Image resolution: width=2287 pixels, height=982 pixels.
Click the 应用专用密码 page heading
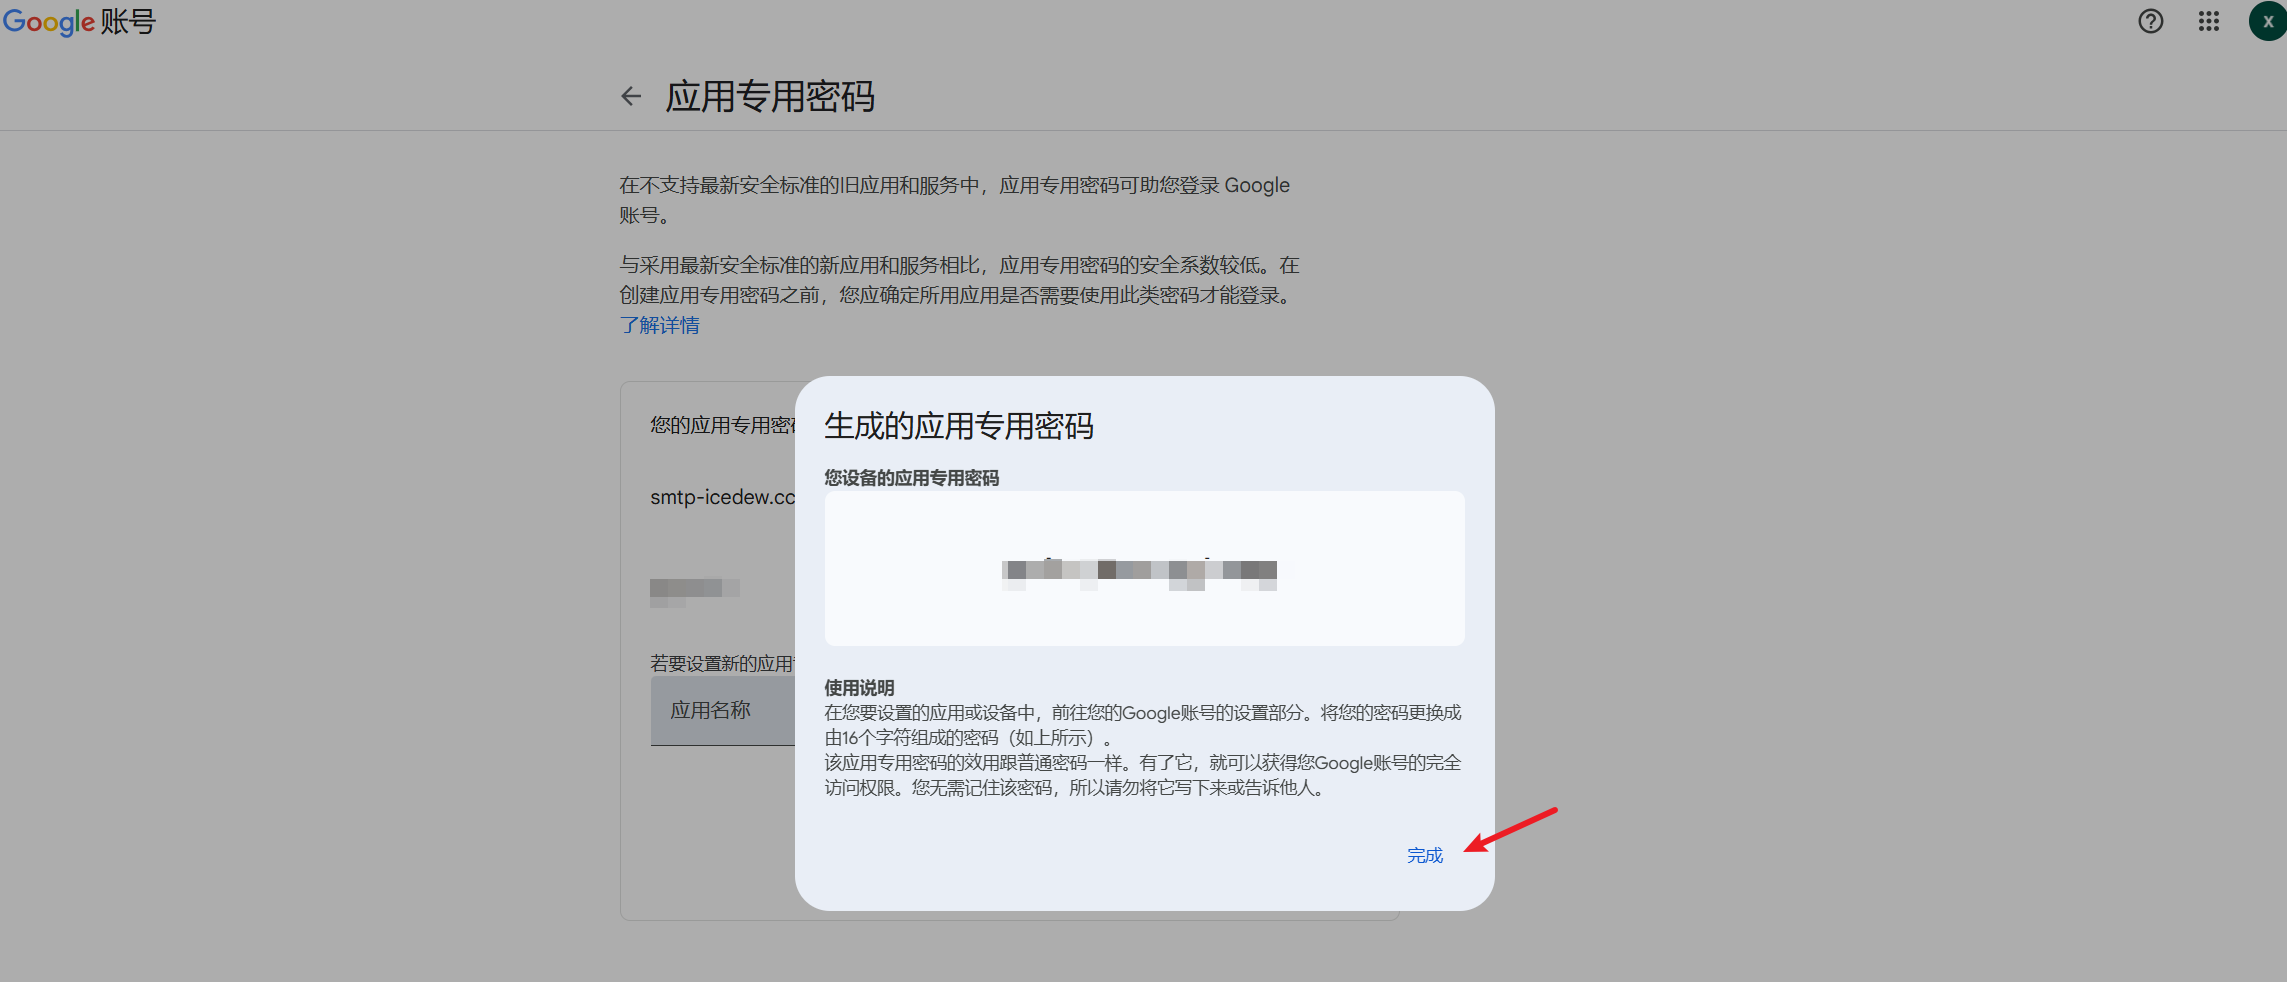(x=770, y=97)
